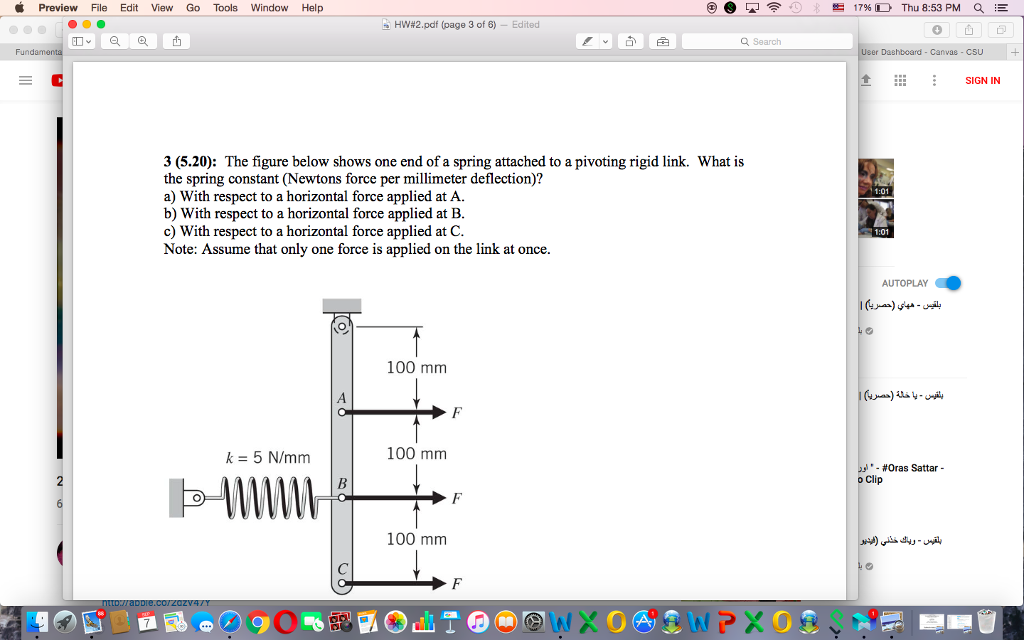Open the Window menu
Viewport: 1024px width, 640px height.
pyautogui.click(x=269, y=8)
